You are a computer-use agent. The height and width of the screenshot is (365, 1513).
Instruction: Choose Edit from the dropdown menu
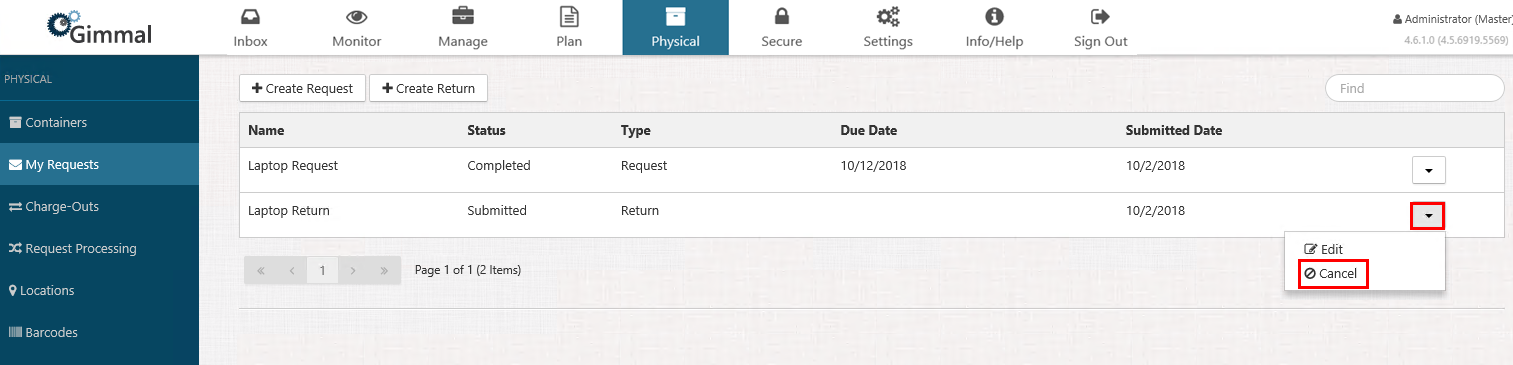tap(1324, 249)
